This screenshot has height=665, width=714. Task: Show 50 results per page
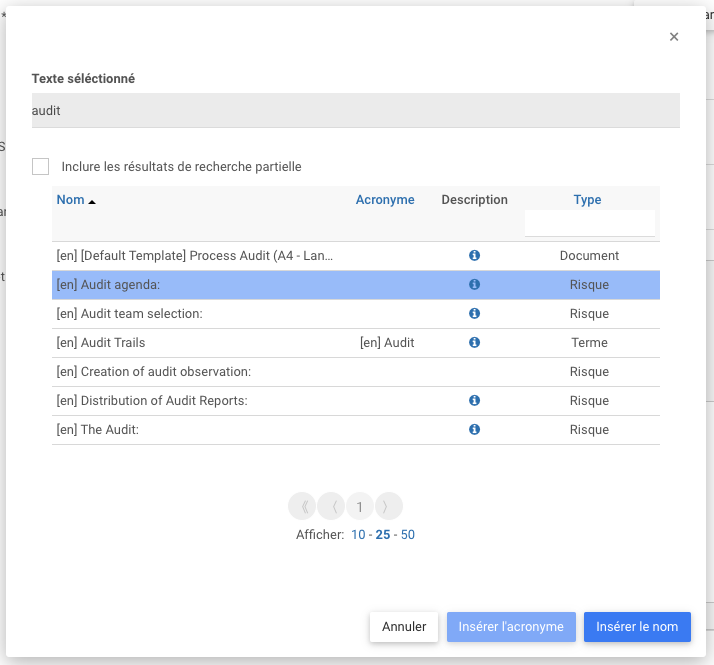click(408, 535)
